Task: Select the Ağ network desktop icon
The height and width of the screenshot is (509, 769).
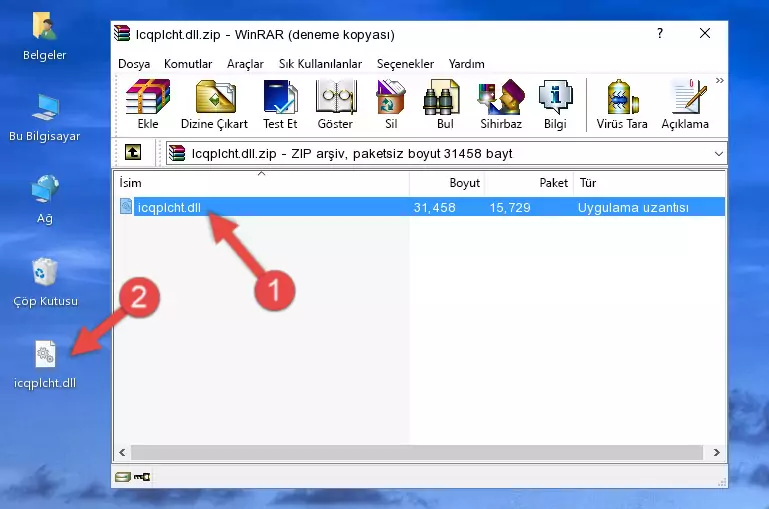Action: [x=45, y=200]
